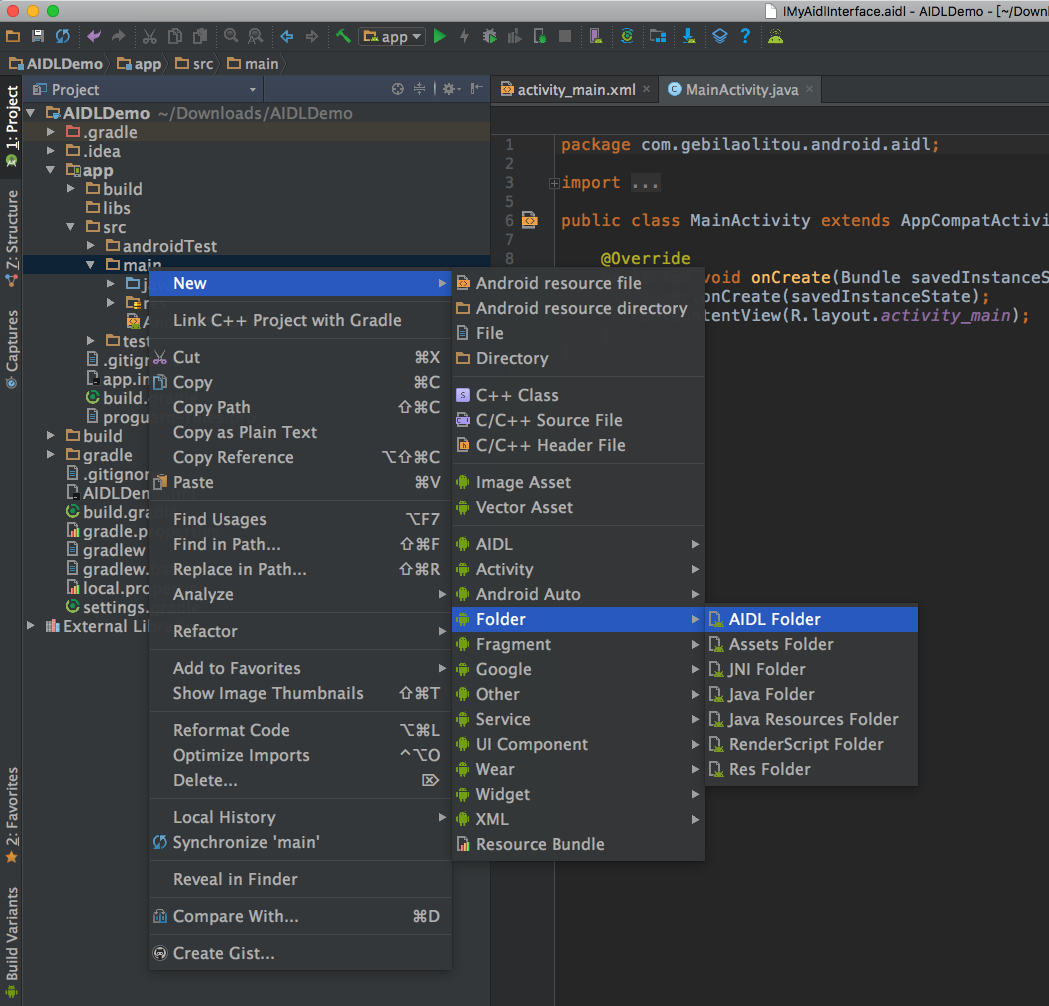Click Reveal in Finder menu item
The image size is (1049, 1006).
300,880
